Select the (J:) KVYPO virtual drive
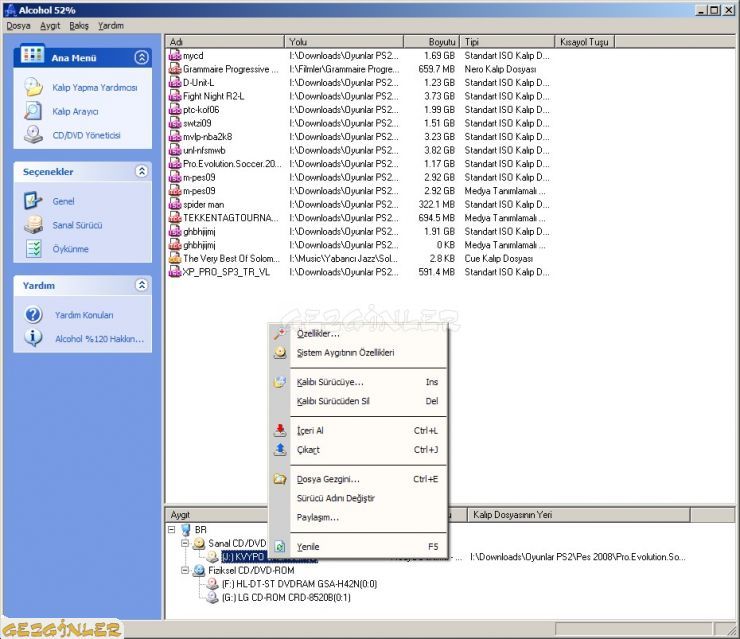The image size is (740, 639). [244, 557]
